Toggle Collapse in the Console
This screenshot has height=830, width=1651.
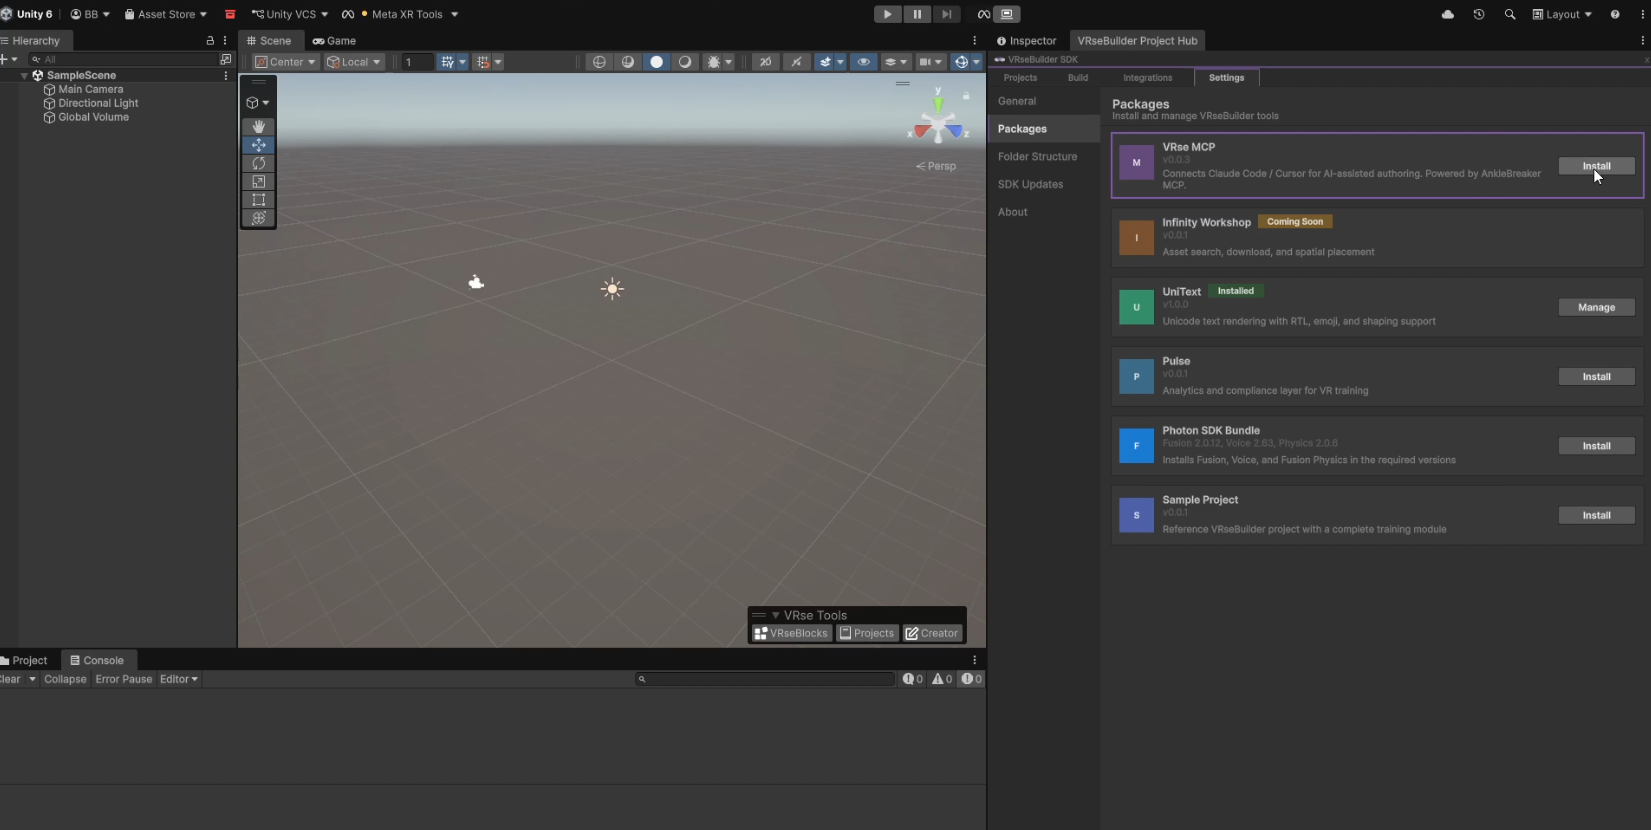tap(65, 679)
